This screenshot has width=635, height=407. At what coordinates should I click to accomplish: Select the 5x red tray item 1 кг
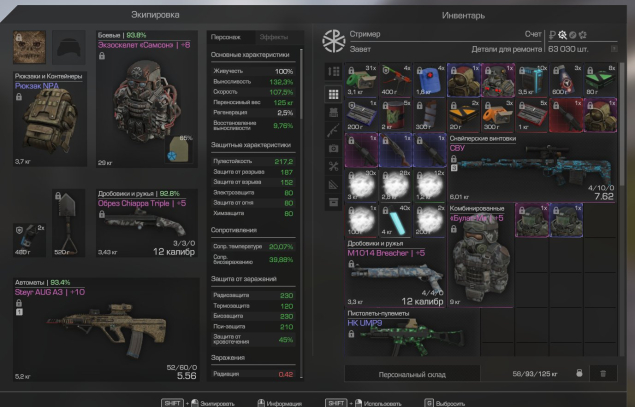(532, 115)
